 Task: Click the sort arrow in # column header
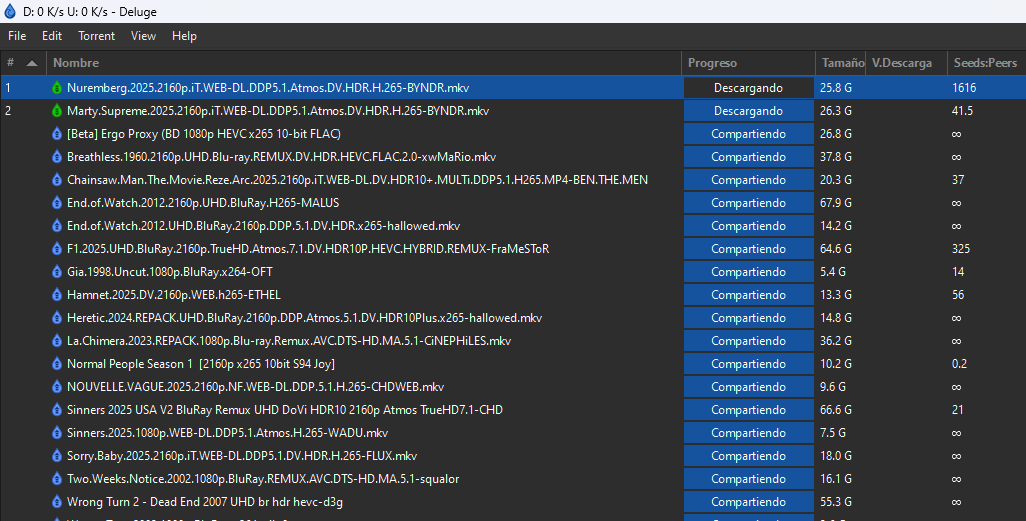pos(31,63)
